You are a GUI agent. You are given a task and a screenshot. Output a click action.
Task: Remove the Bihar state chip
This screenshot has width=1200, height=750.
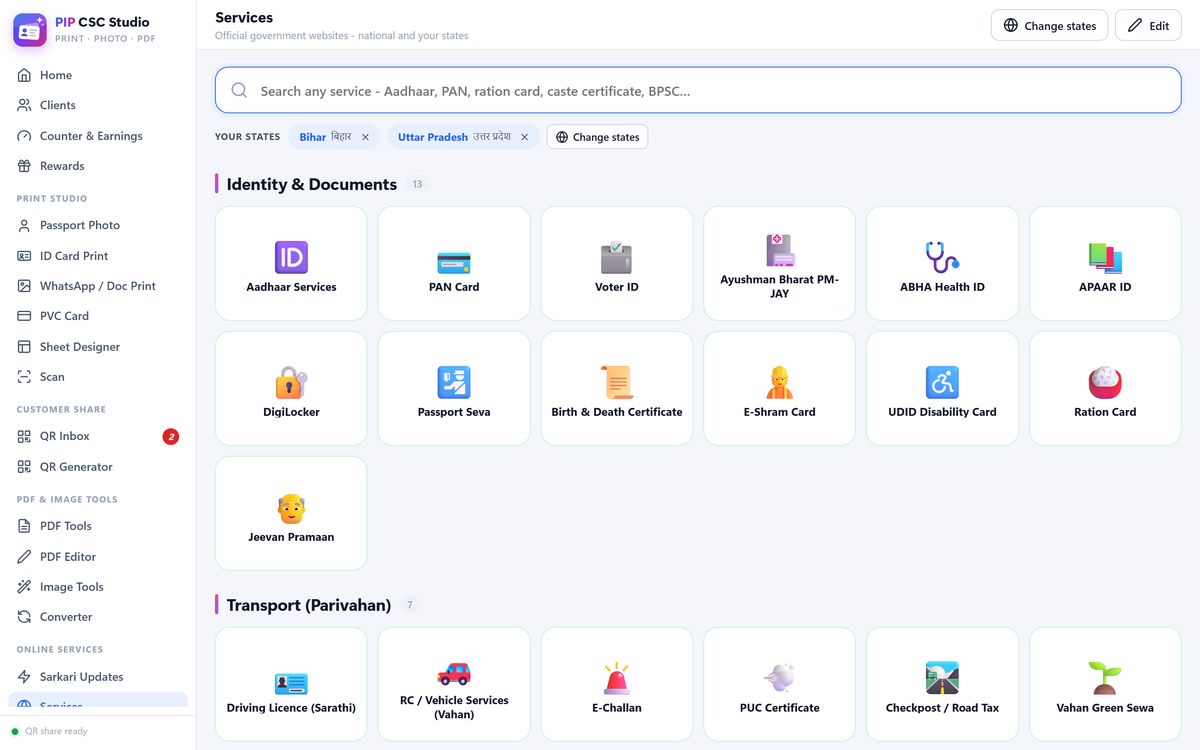(365, 137)
